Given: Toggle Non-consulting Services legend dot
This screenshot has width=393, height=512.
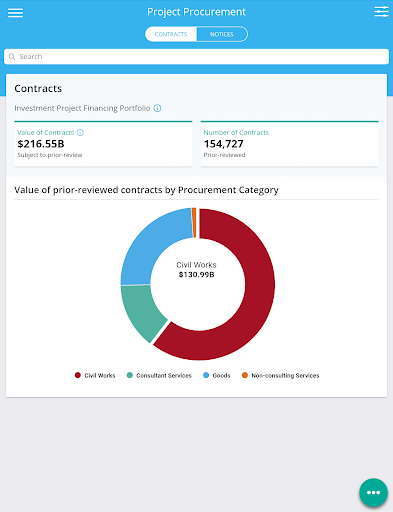Looking at the screenshot, I should click(245, 375).
